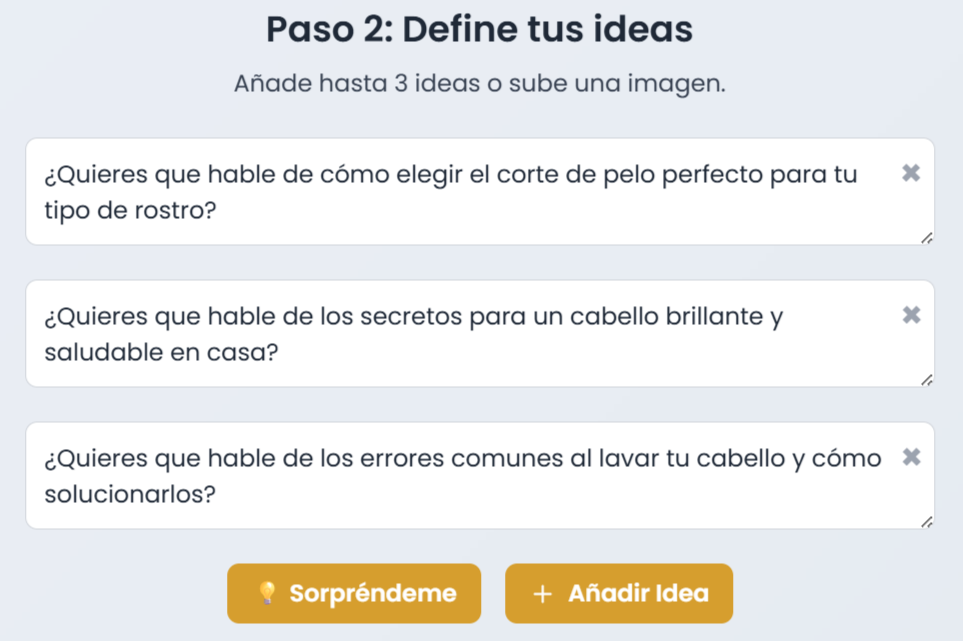Click the resize grip of the second idea box
963x641 pixels.
[x=928, y=379]
